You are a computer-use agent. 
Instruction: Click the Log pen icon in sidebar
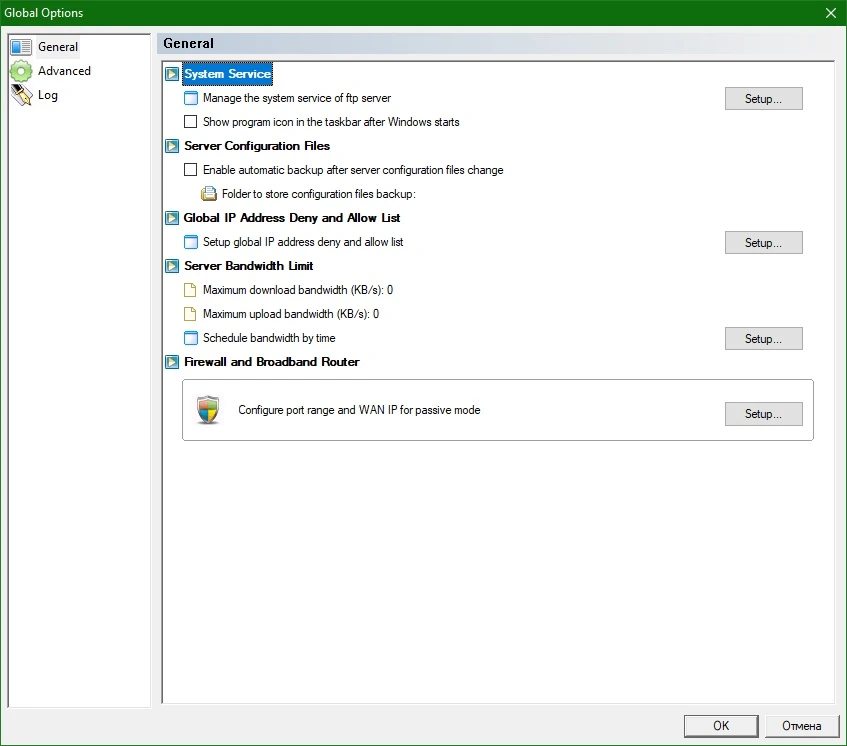point(22,95)
